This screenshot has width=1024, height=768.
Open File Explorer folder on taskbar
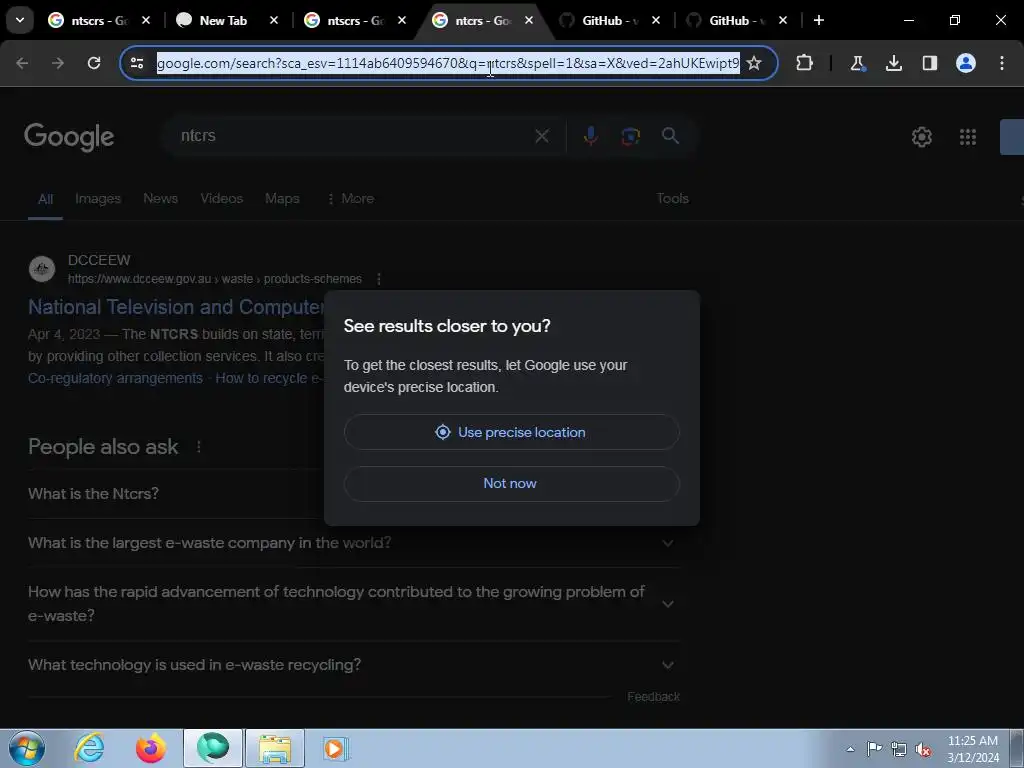(x=275, y=748)
